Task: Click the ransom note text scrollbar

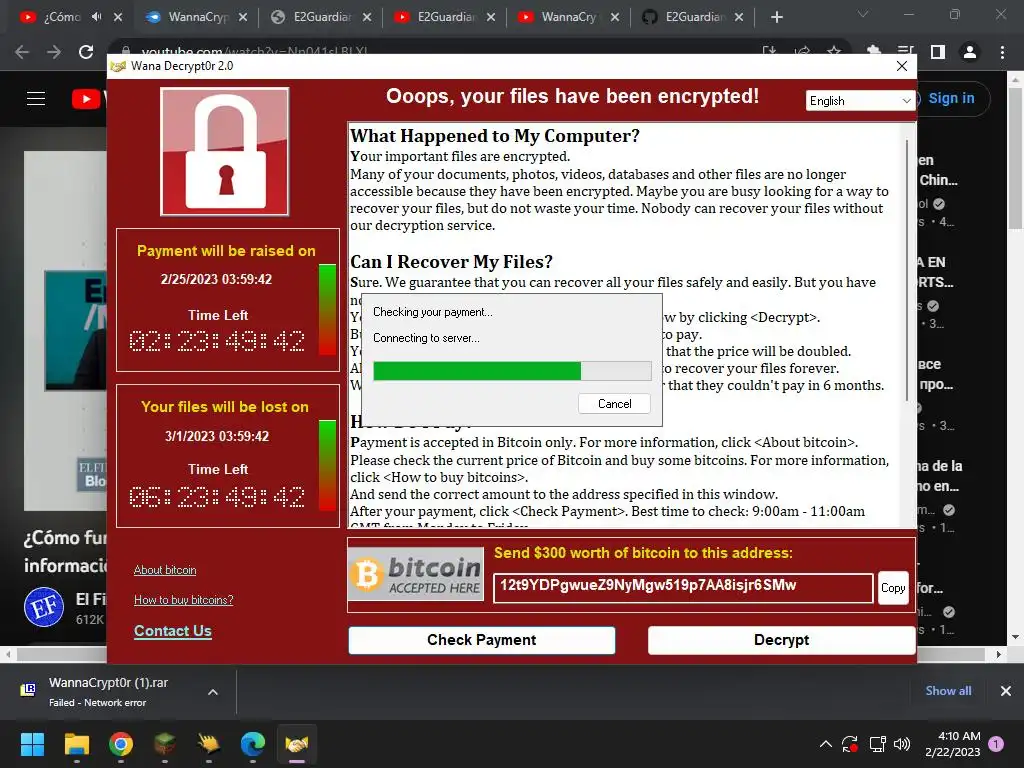Action: pos(907,271)
